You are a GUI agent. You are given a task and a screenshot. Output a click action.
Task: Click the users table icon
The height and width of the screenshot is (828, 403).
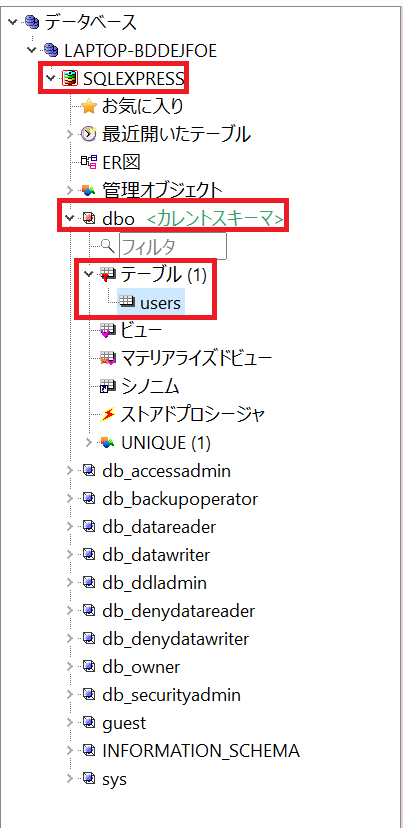(127, 302)
